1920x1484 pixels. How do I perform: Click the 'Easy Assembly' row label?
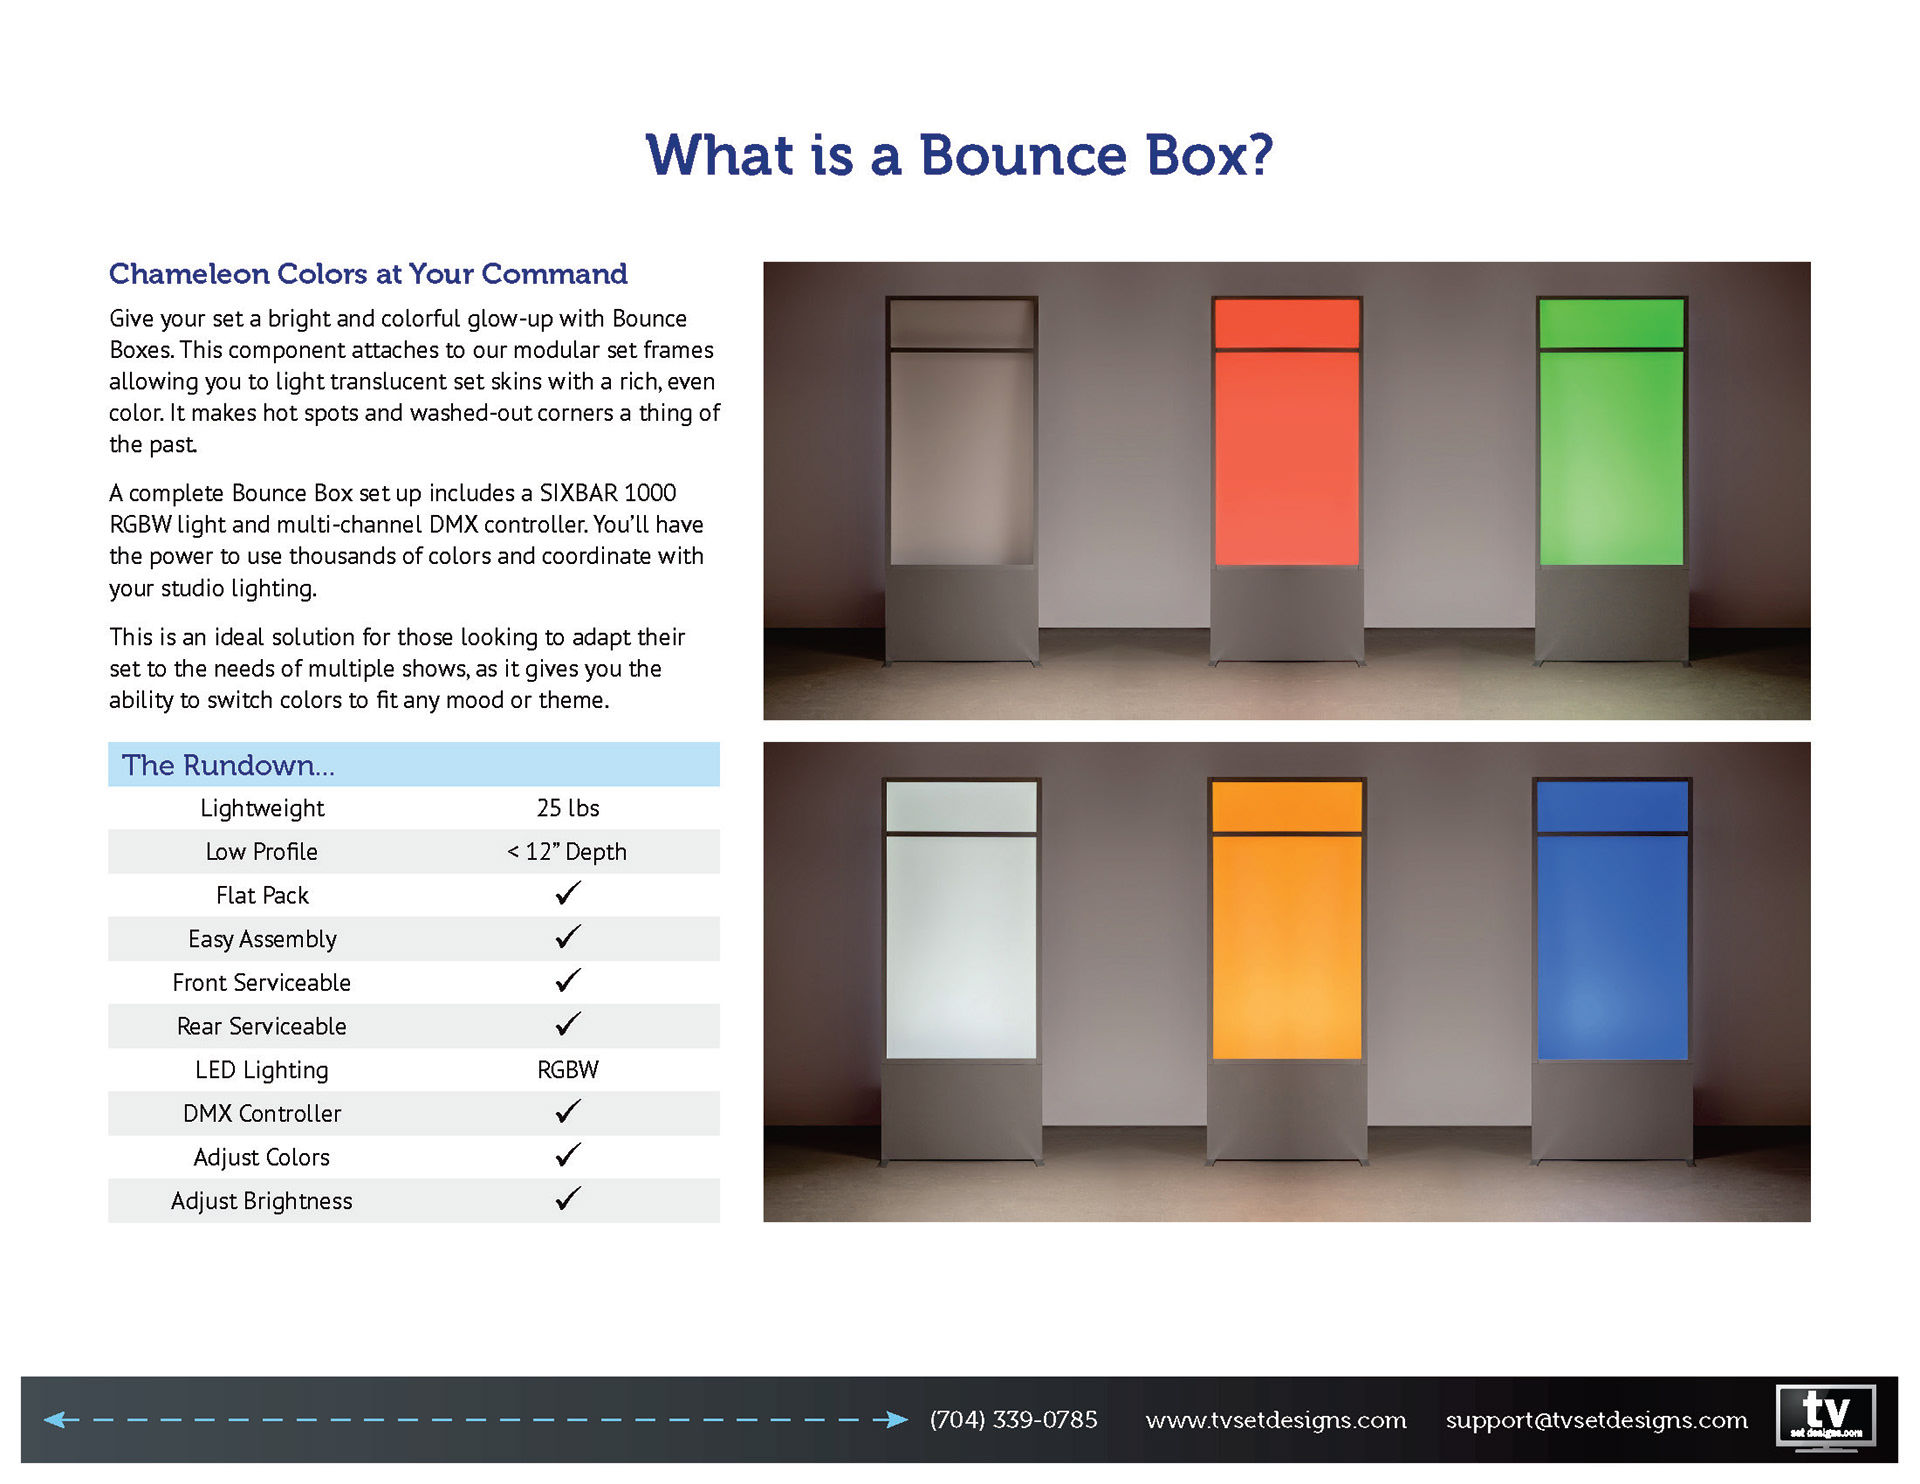262,939
